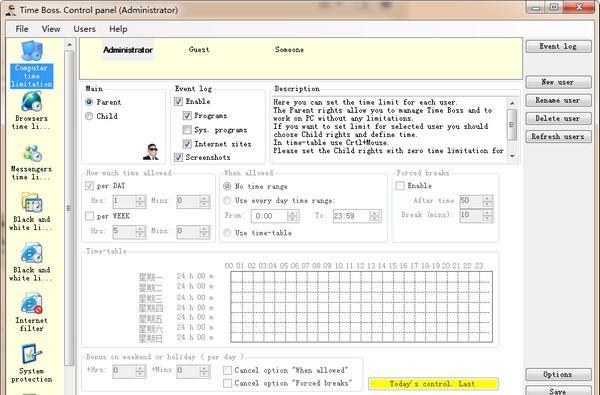Viewport: 600px width, 395px height.
Task: Toggle per WEEK time limit checkbox
Action: pos(90,216)
